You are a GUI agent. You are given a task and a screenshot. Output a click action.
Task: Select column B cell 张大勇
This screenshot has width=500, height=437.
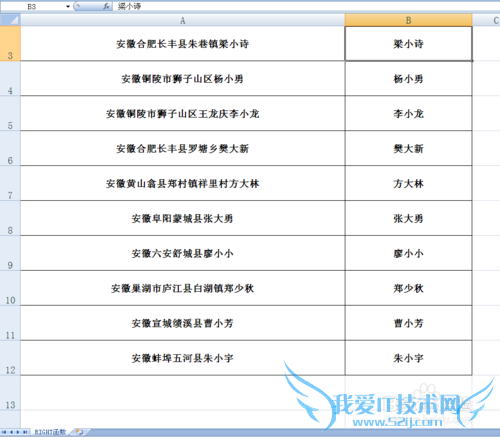click(x=408, y=218)
